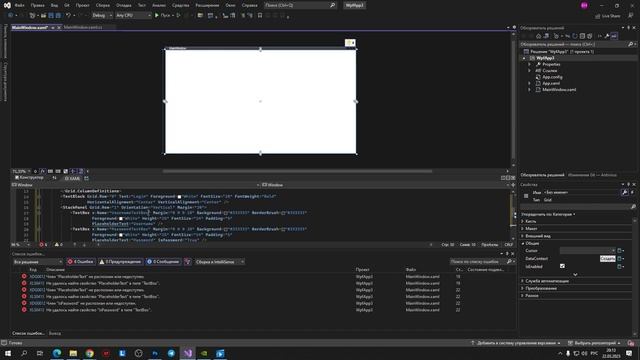
Task: Toggle the IsEnabled checkbox in Properties
Action: [562, 266]
